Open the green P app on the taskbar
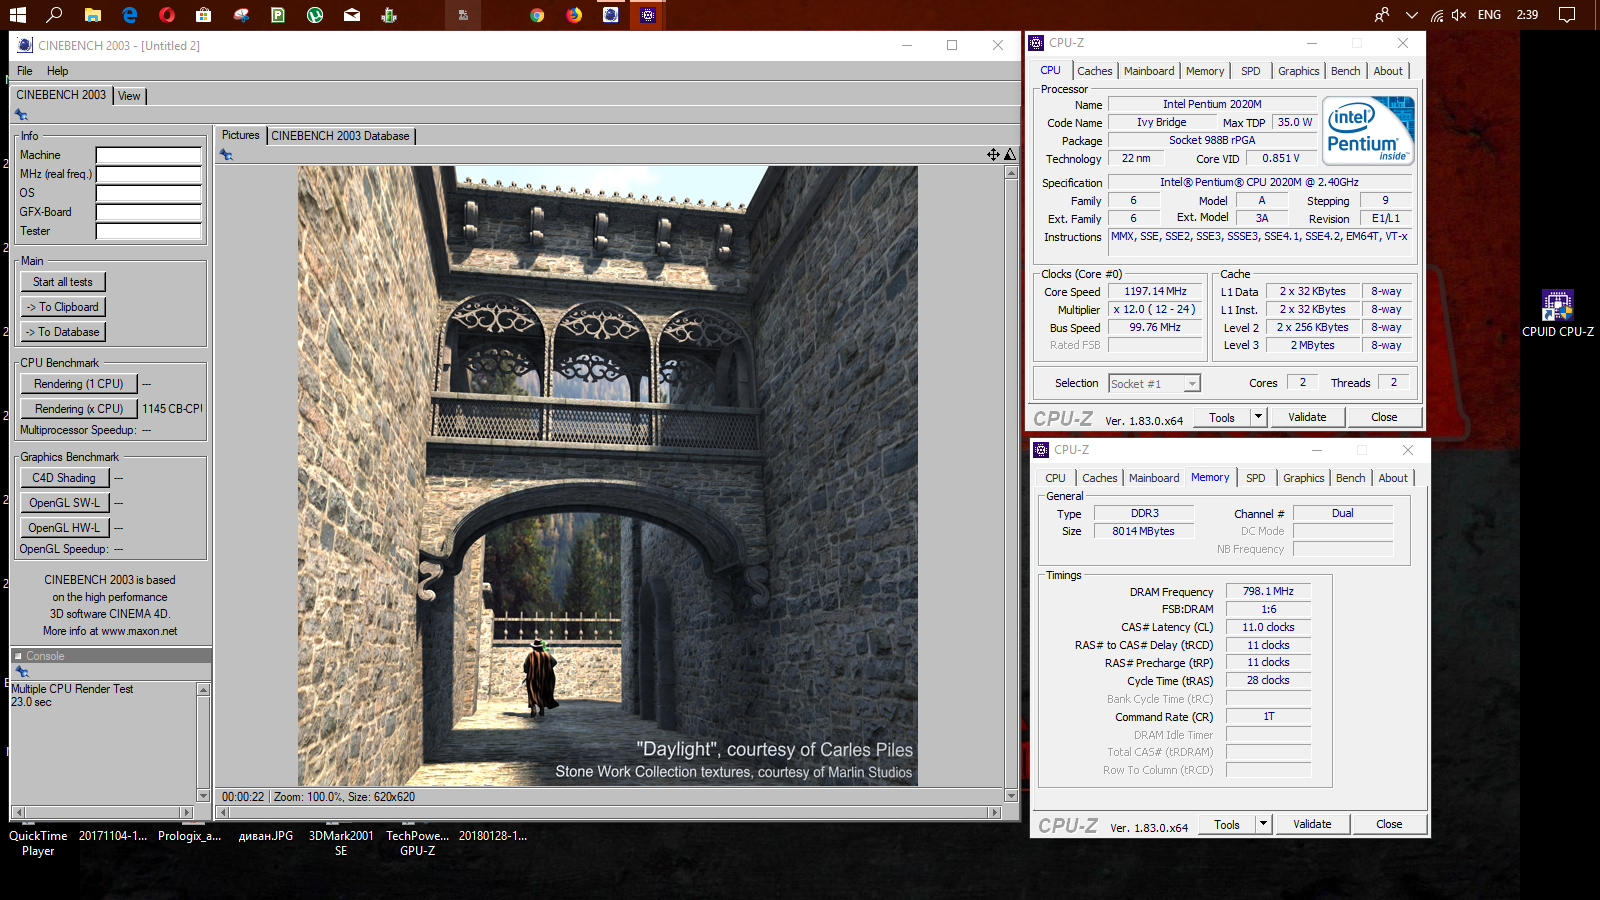Image resolution: width=1600 pixels, height=900 pixels. [278, 15]
